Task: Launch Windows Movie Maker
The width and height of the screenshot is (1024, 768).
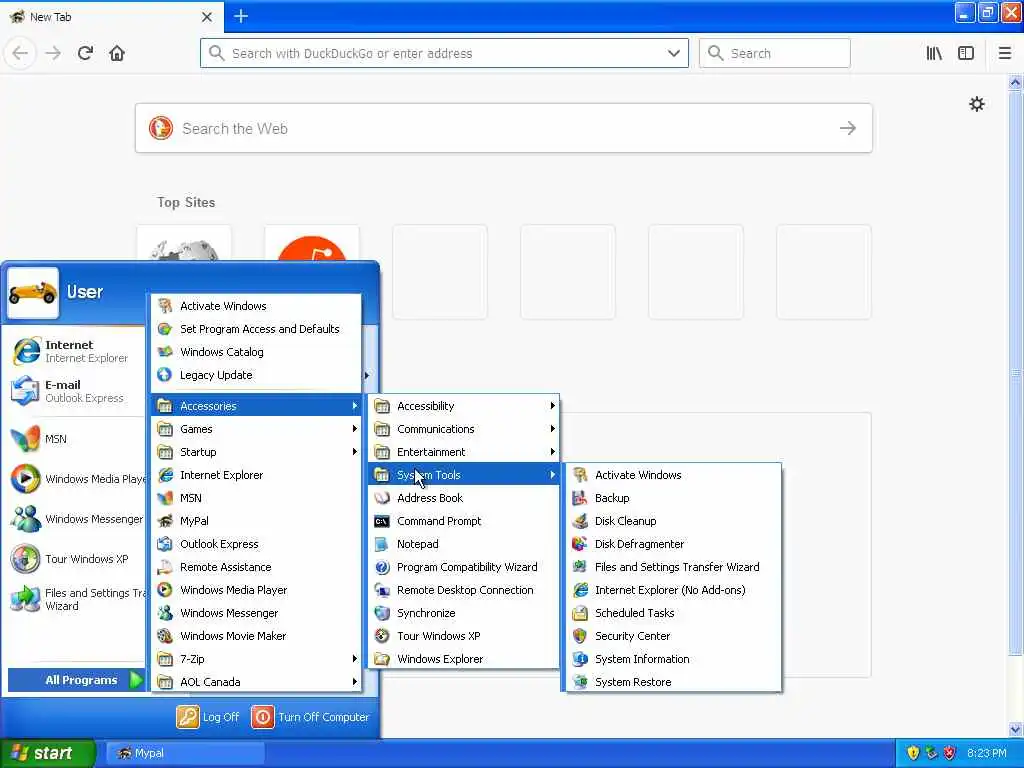Action: click(x=257, y=635)
